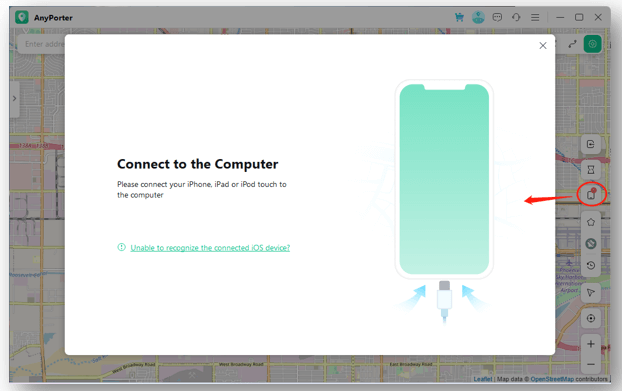The width and height of the screenshot is (622, 391).
Task: Open the hamburger main menu
Action: click(x=535, y=17)
